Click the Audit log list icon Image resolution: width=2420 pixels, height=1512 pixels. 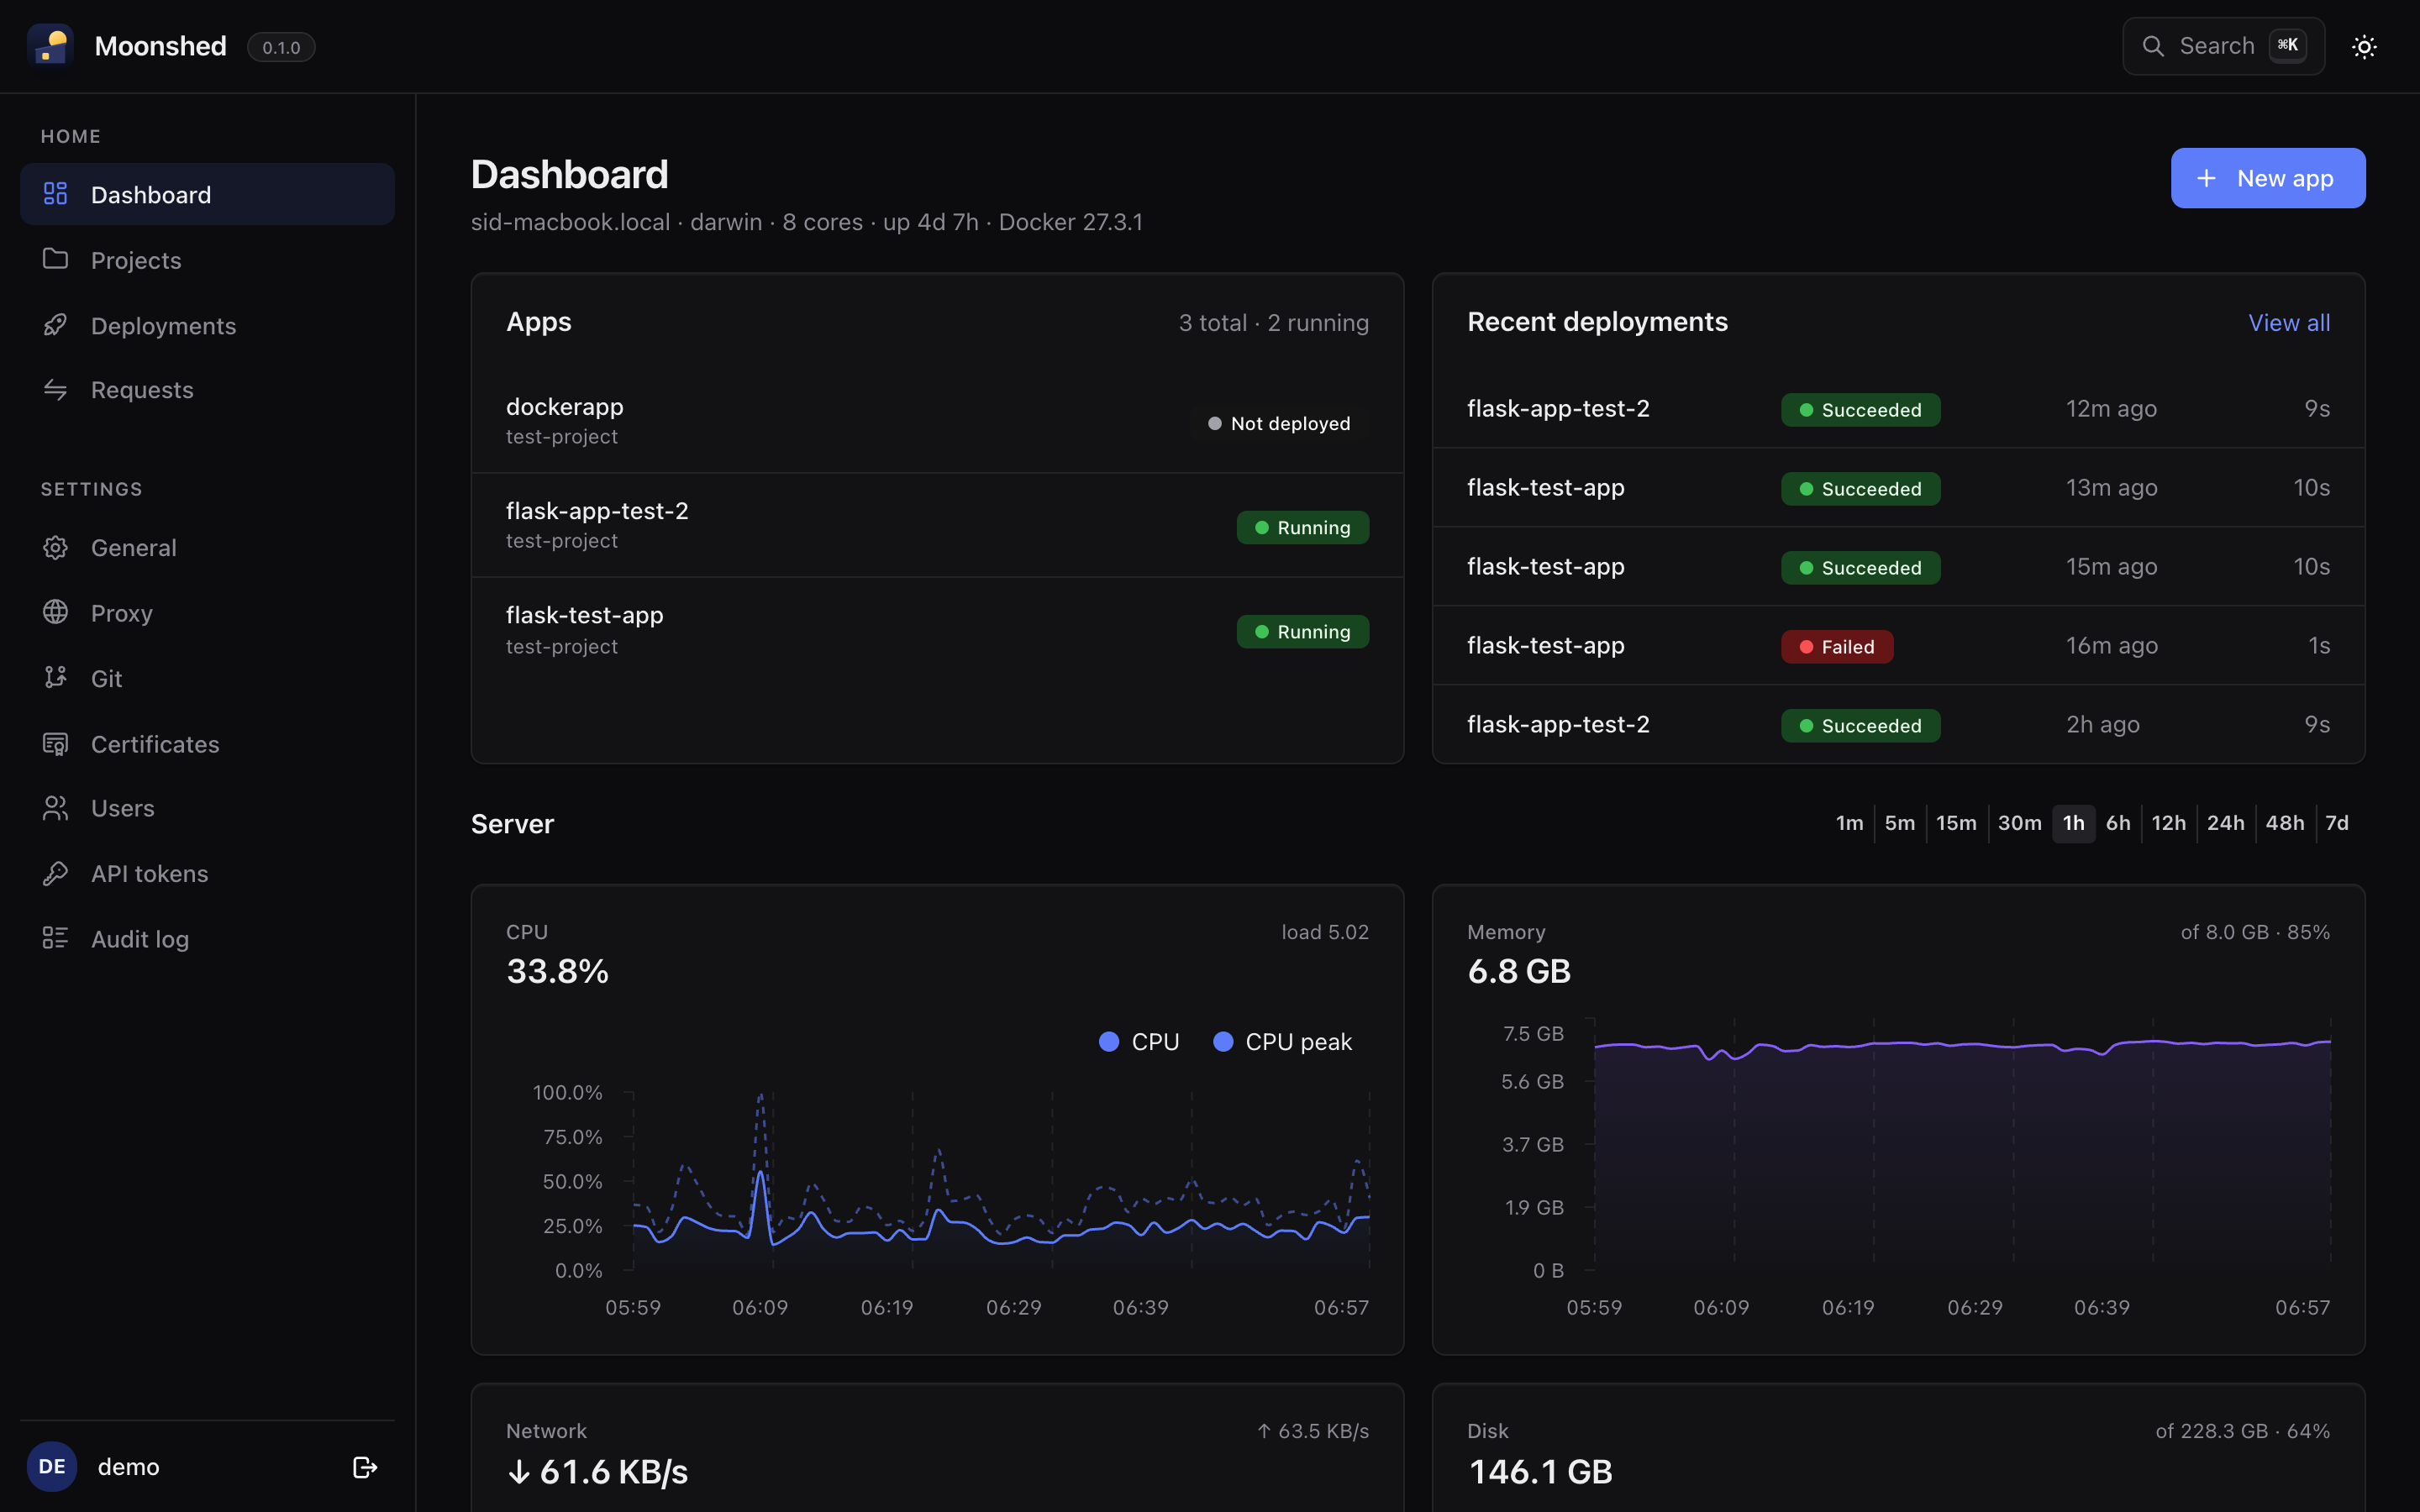[x=56, y=938]
